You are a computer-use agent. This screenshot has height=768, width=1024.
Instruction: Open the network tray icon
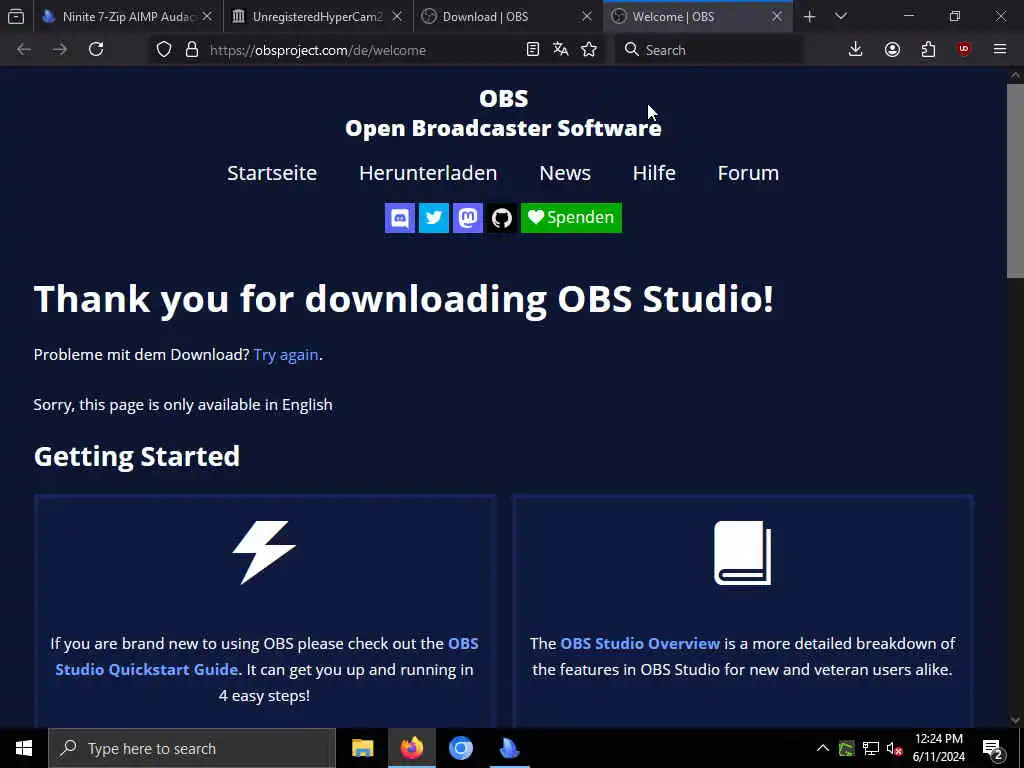(871, 748)
